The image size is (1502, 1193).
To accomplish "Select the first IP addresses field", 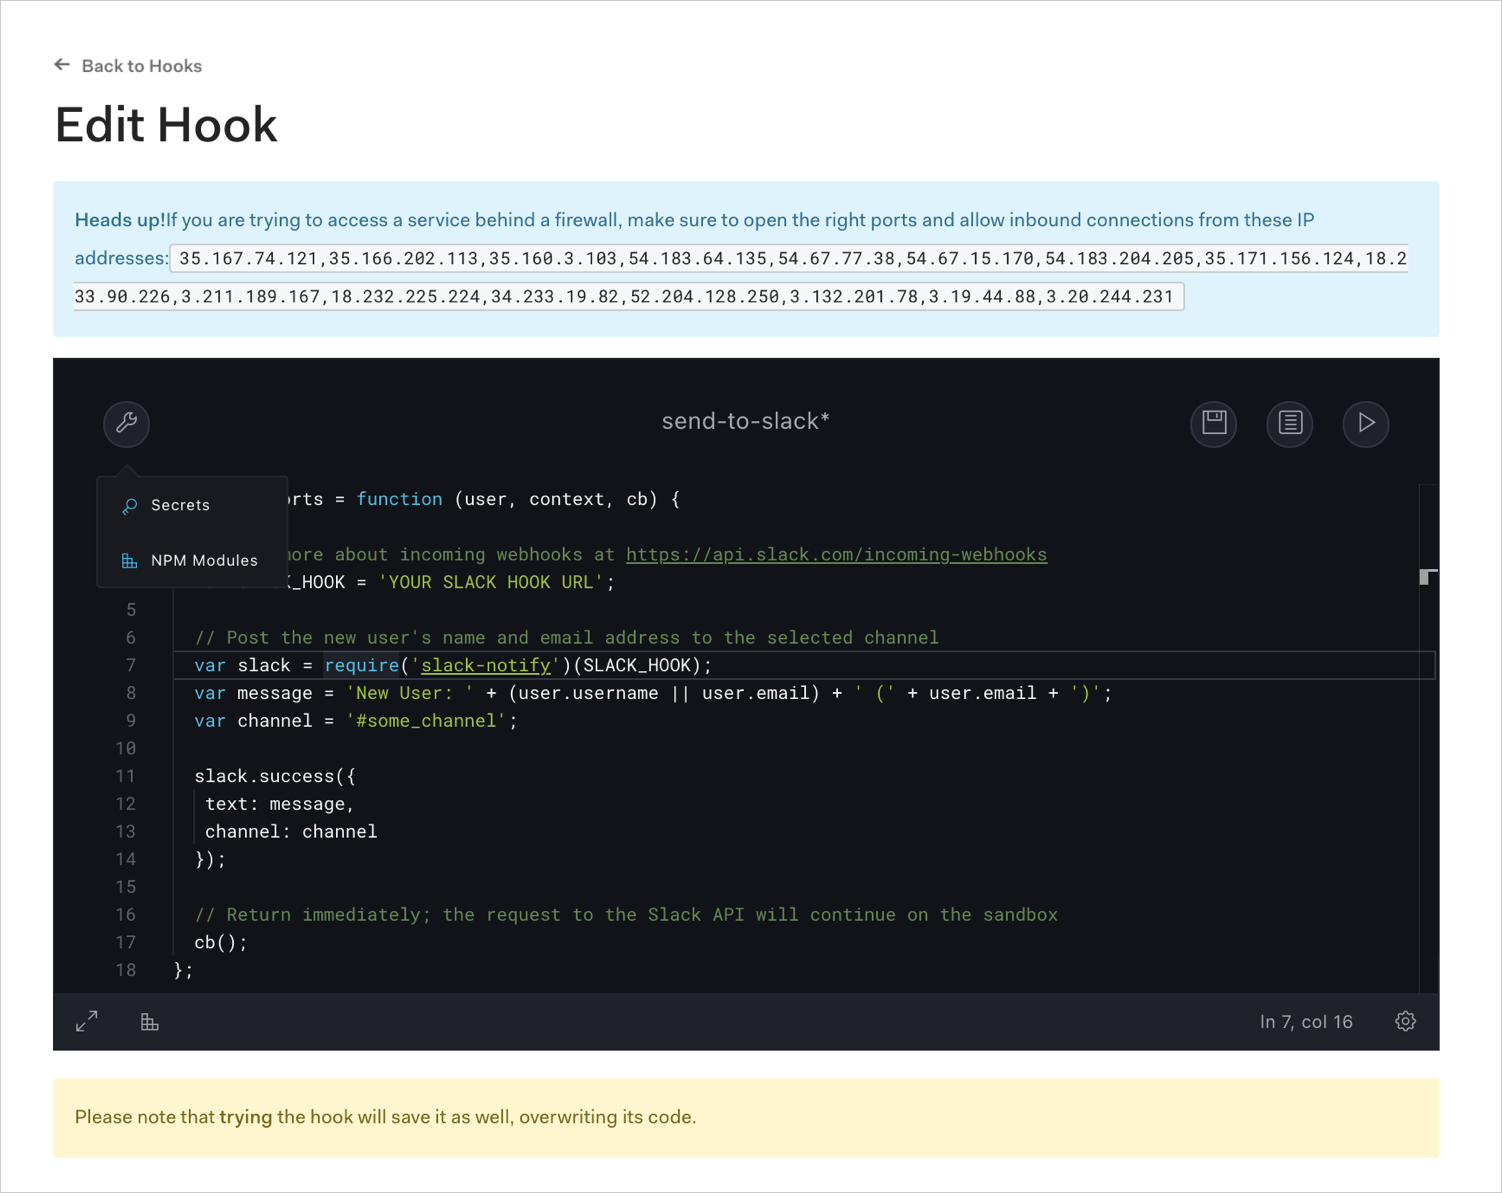I will 789,258.
